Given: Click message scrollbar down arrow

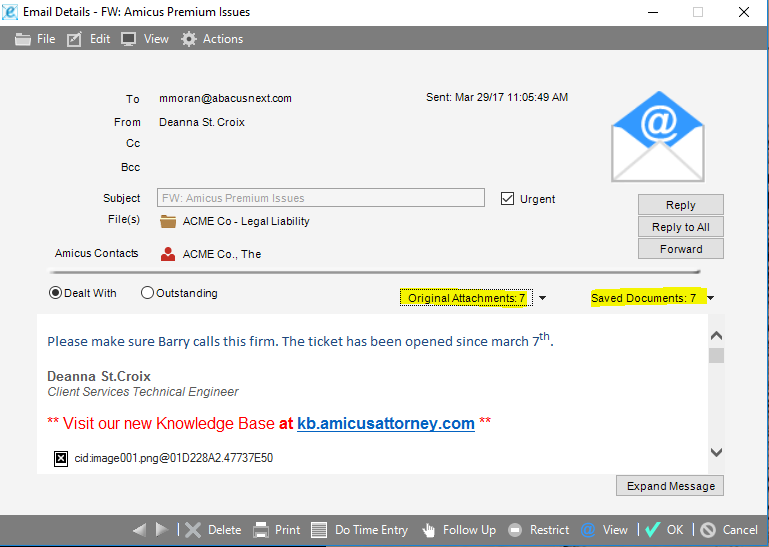Looking at the screenshot, I should point(717,452).
